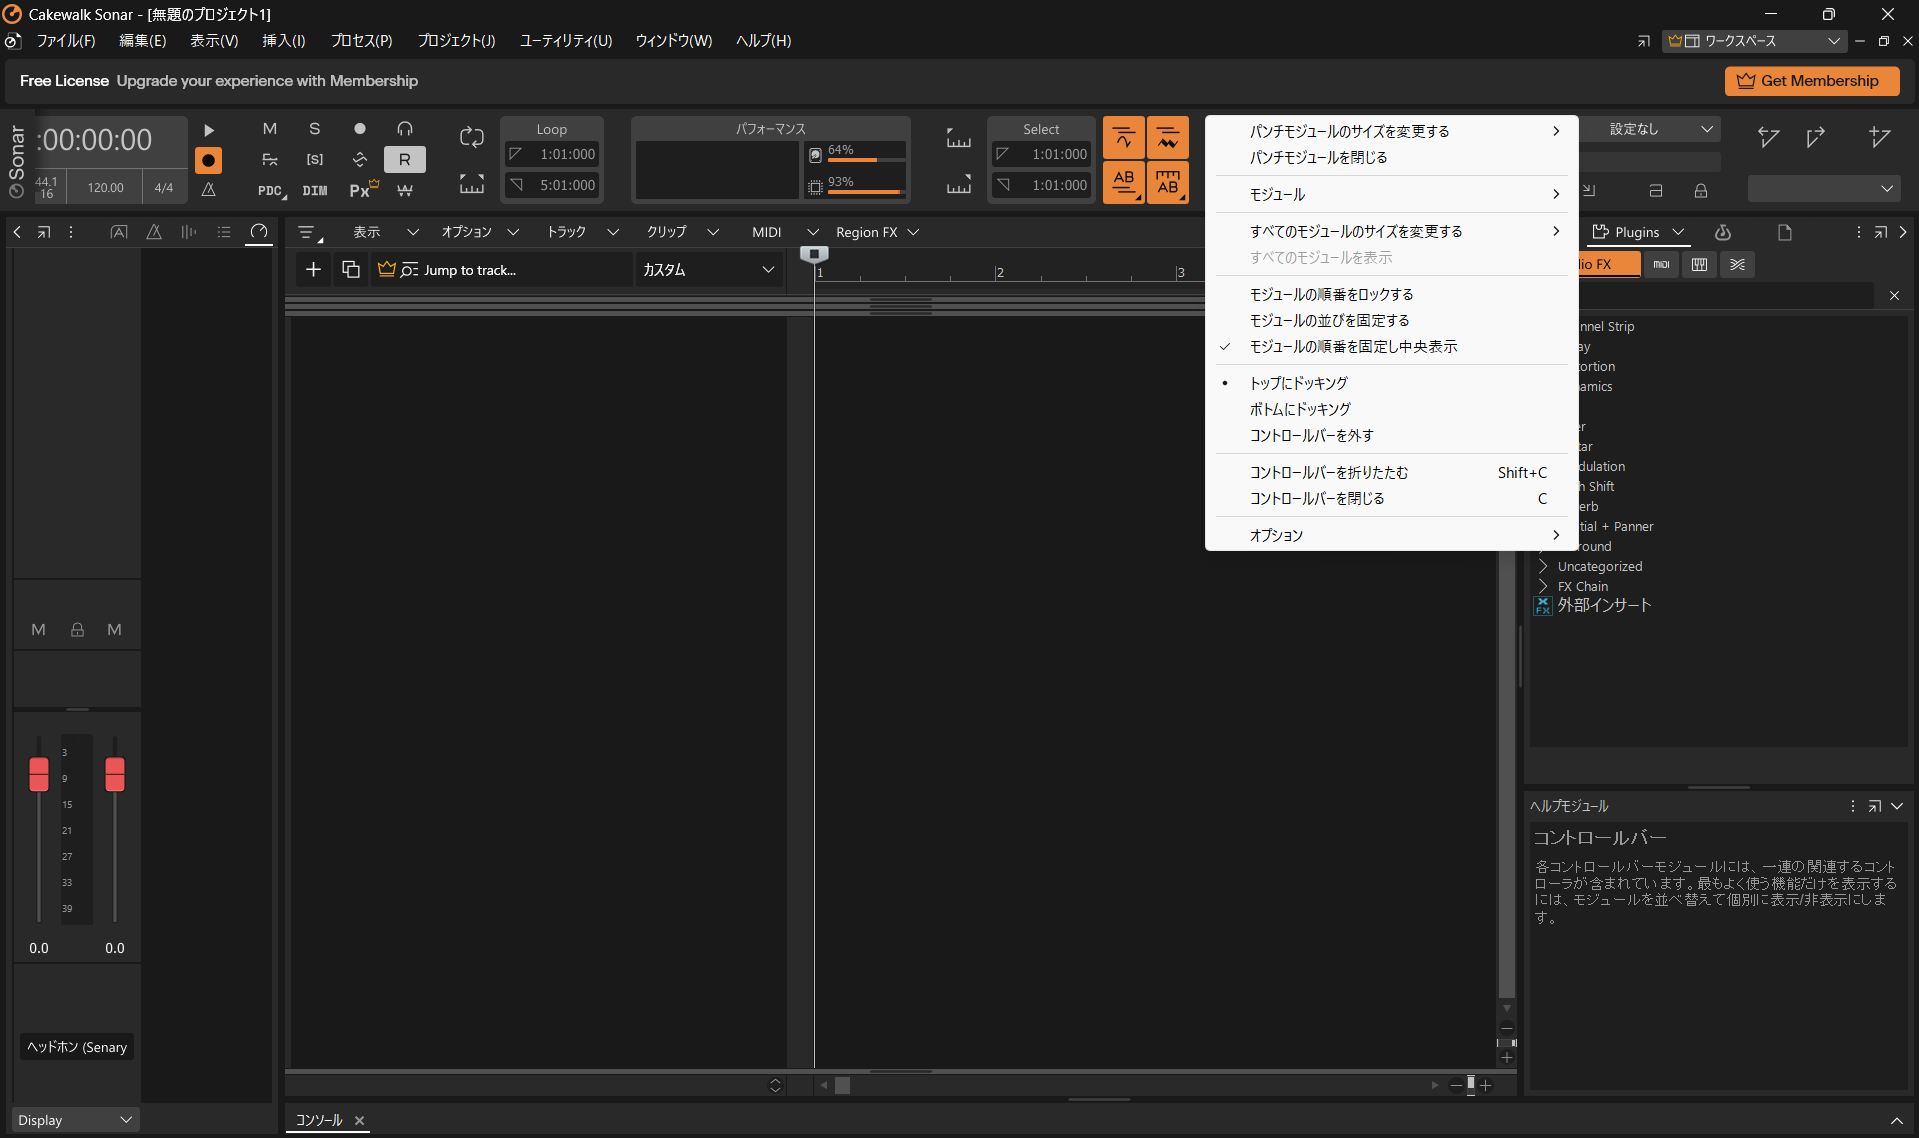Expand the Uncategorized plugin category

point(1598,566)
